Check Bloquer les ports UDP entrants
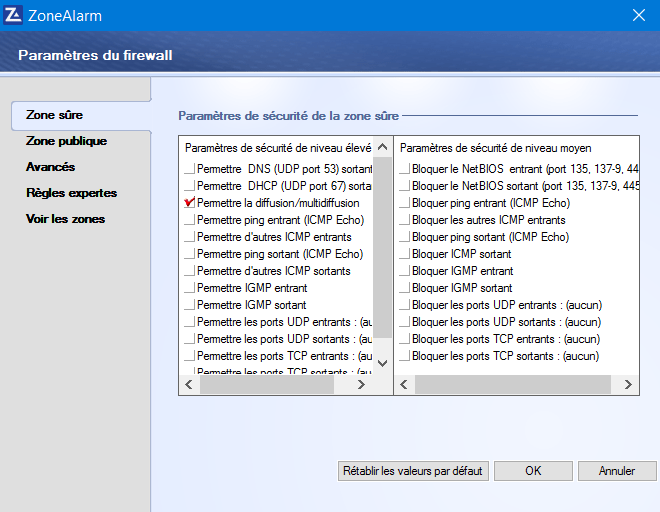Viewport: 660px width, 512px height. (x=405, y=305)
